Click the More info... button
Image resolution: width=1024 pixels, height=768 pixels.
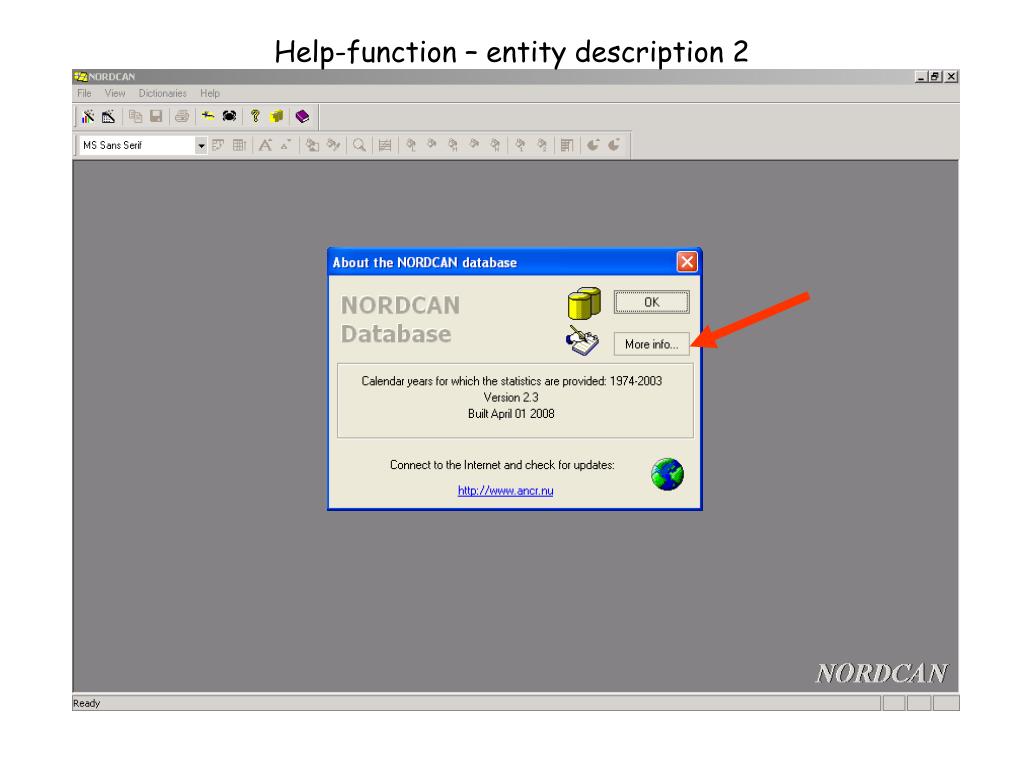pos(651,344)
